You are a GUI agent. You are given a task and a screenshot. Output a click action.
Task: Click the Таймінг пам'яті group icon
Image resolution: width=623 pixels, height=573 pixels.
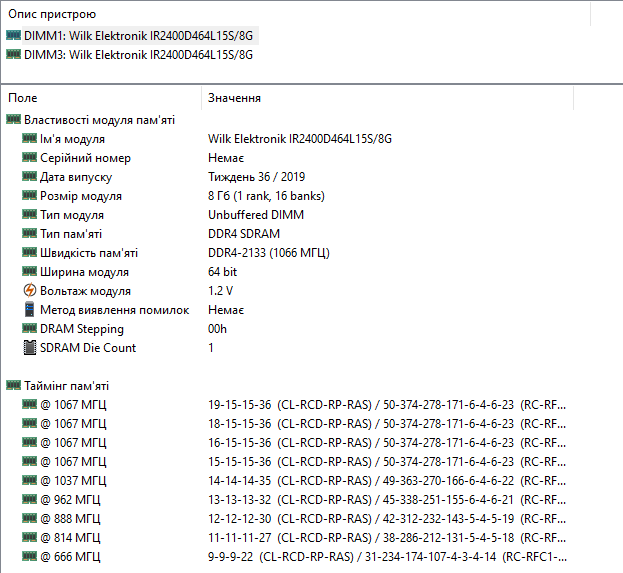click(x=14, y=385)
